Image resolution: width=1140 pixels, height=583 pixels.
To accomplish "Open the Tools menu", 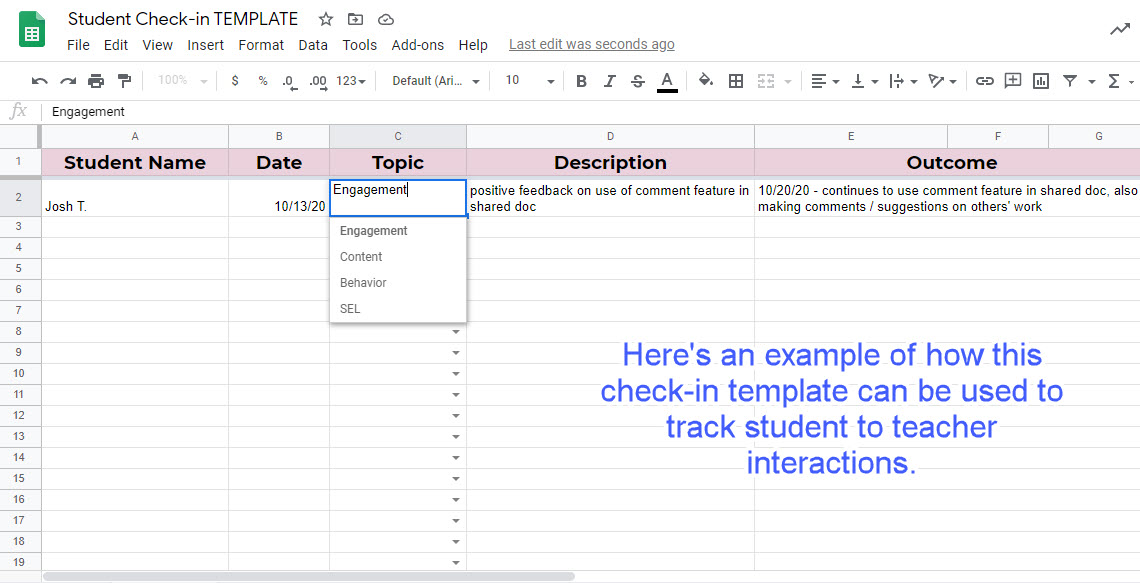I will tap(360, 45).
